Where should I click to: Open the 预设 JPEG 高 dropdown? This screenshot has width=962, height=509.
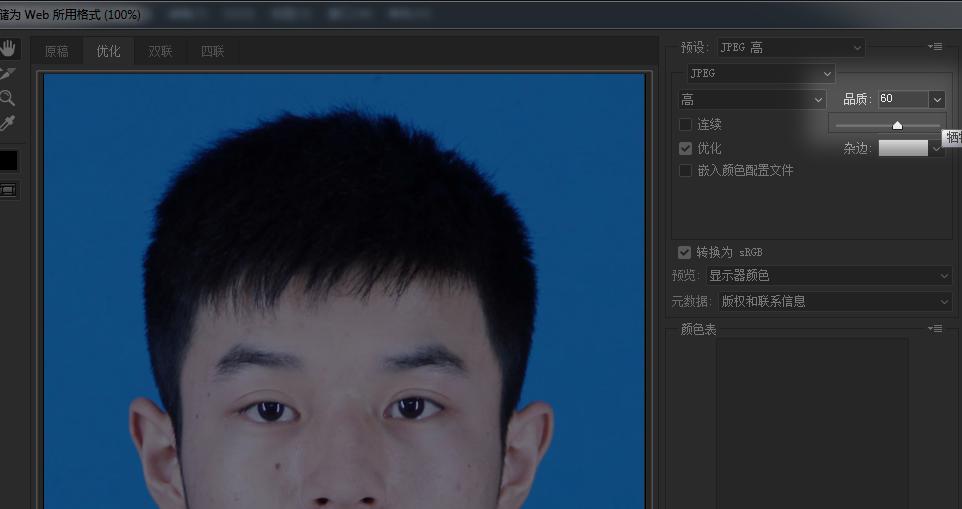[791, 48]
